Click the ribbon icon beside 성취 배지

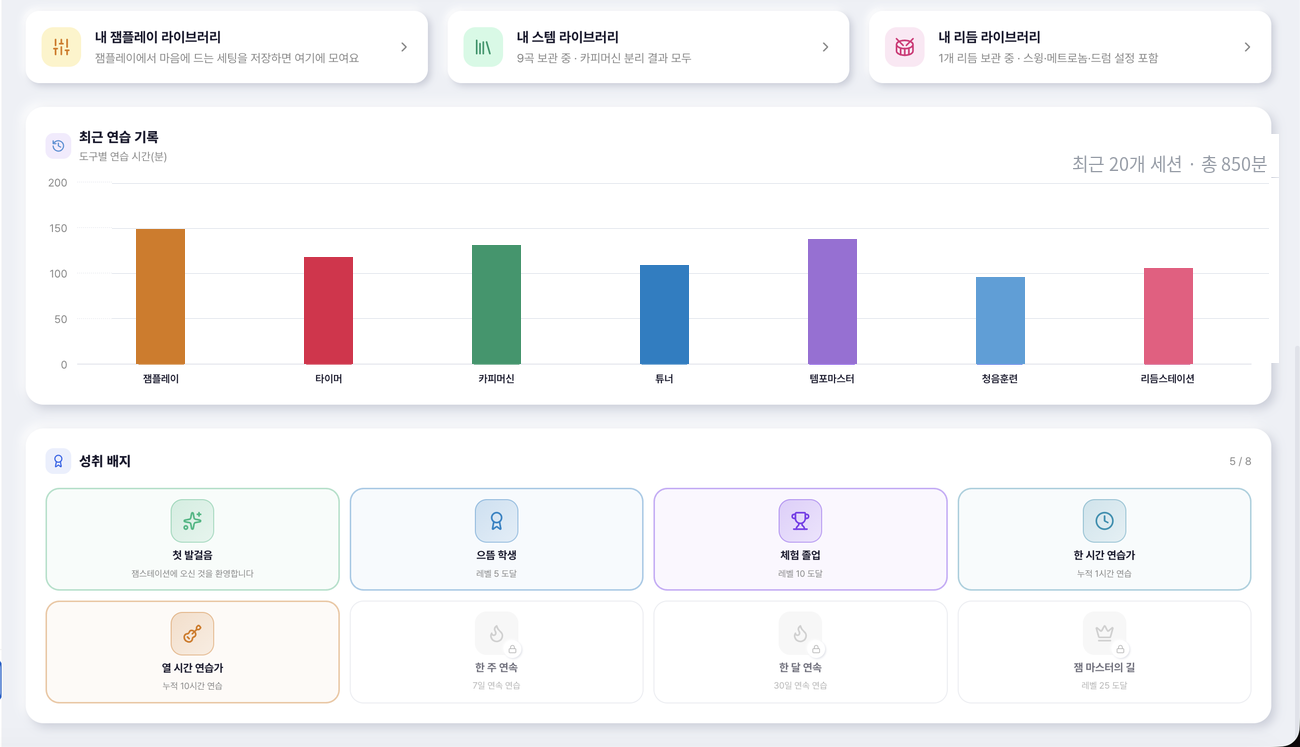click(58, 461)
